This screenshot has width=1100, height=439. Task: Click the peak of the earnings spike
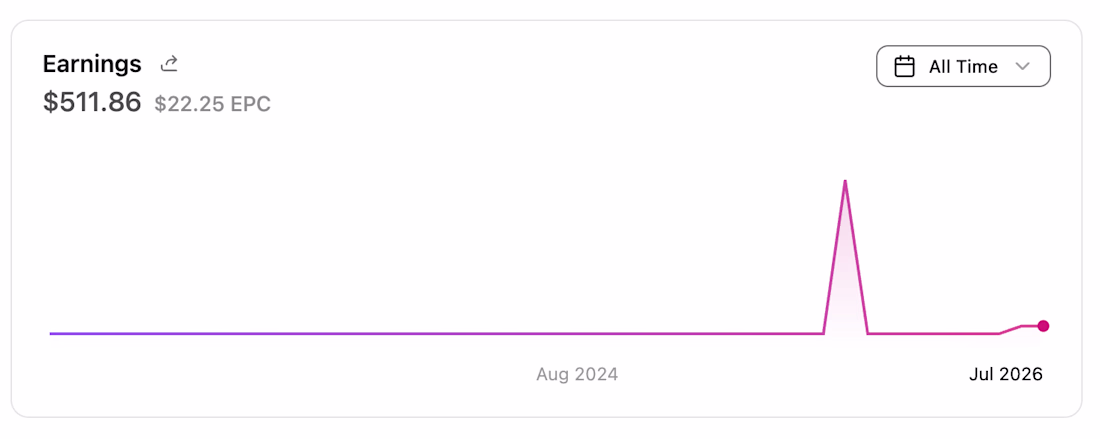tap(845, 182)
